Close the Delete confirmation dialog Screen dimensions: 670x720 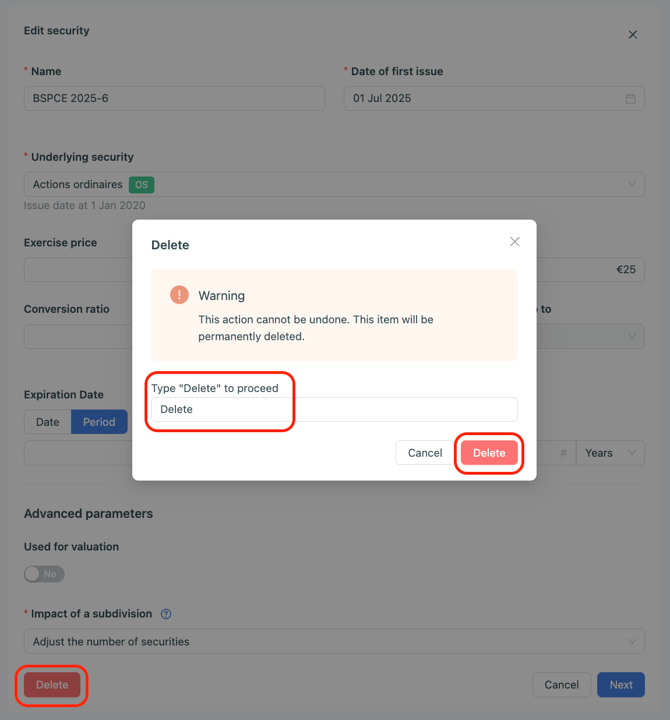coord(515,242)
